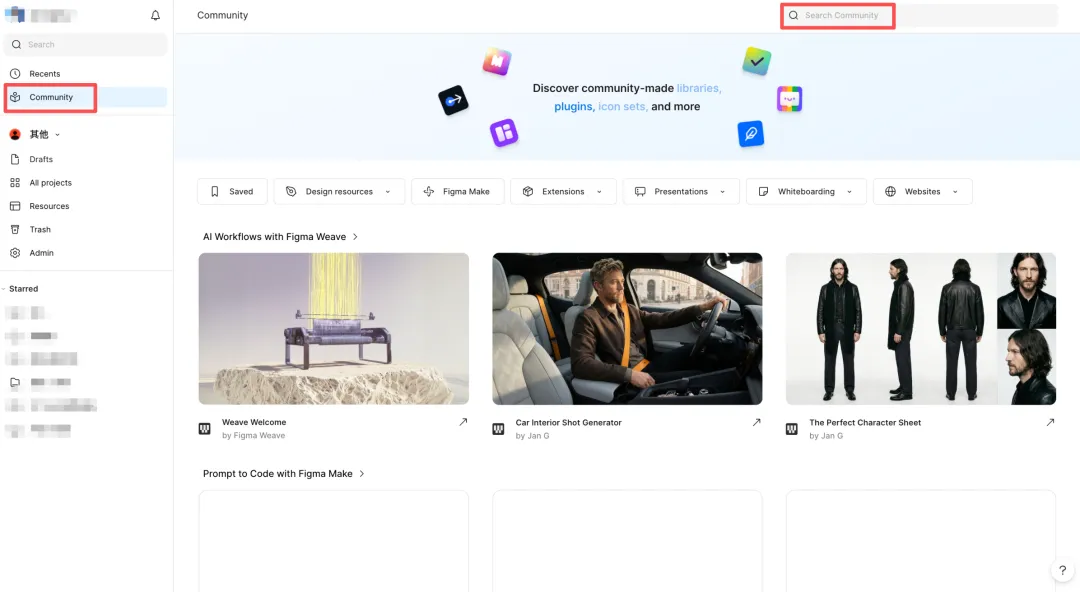
Task: Open Drafts in the sidebar
Action: [x=86, y=159]
